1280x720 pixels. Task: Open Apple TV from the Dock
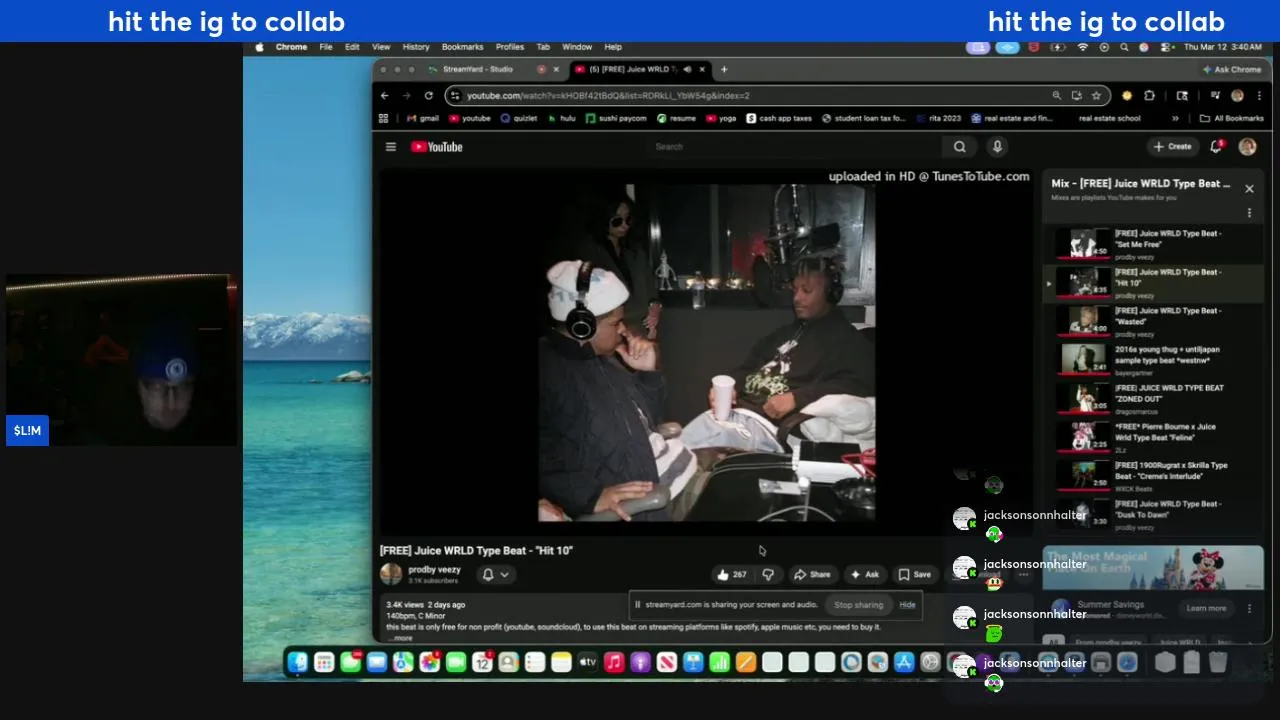coord(588,662)
